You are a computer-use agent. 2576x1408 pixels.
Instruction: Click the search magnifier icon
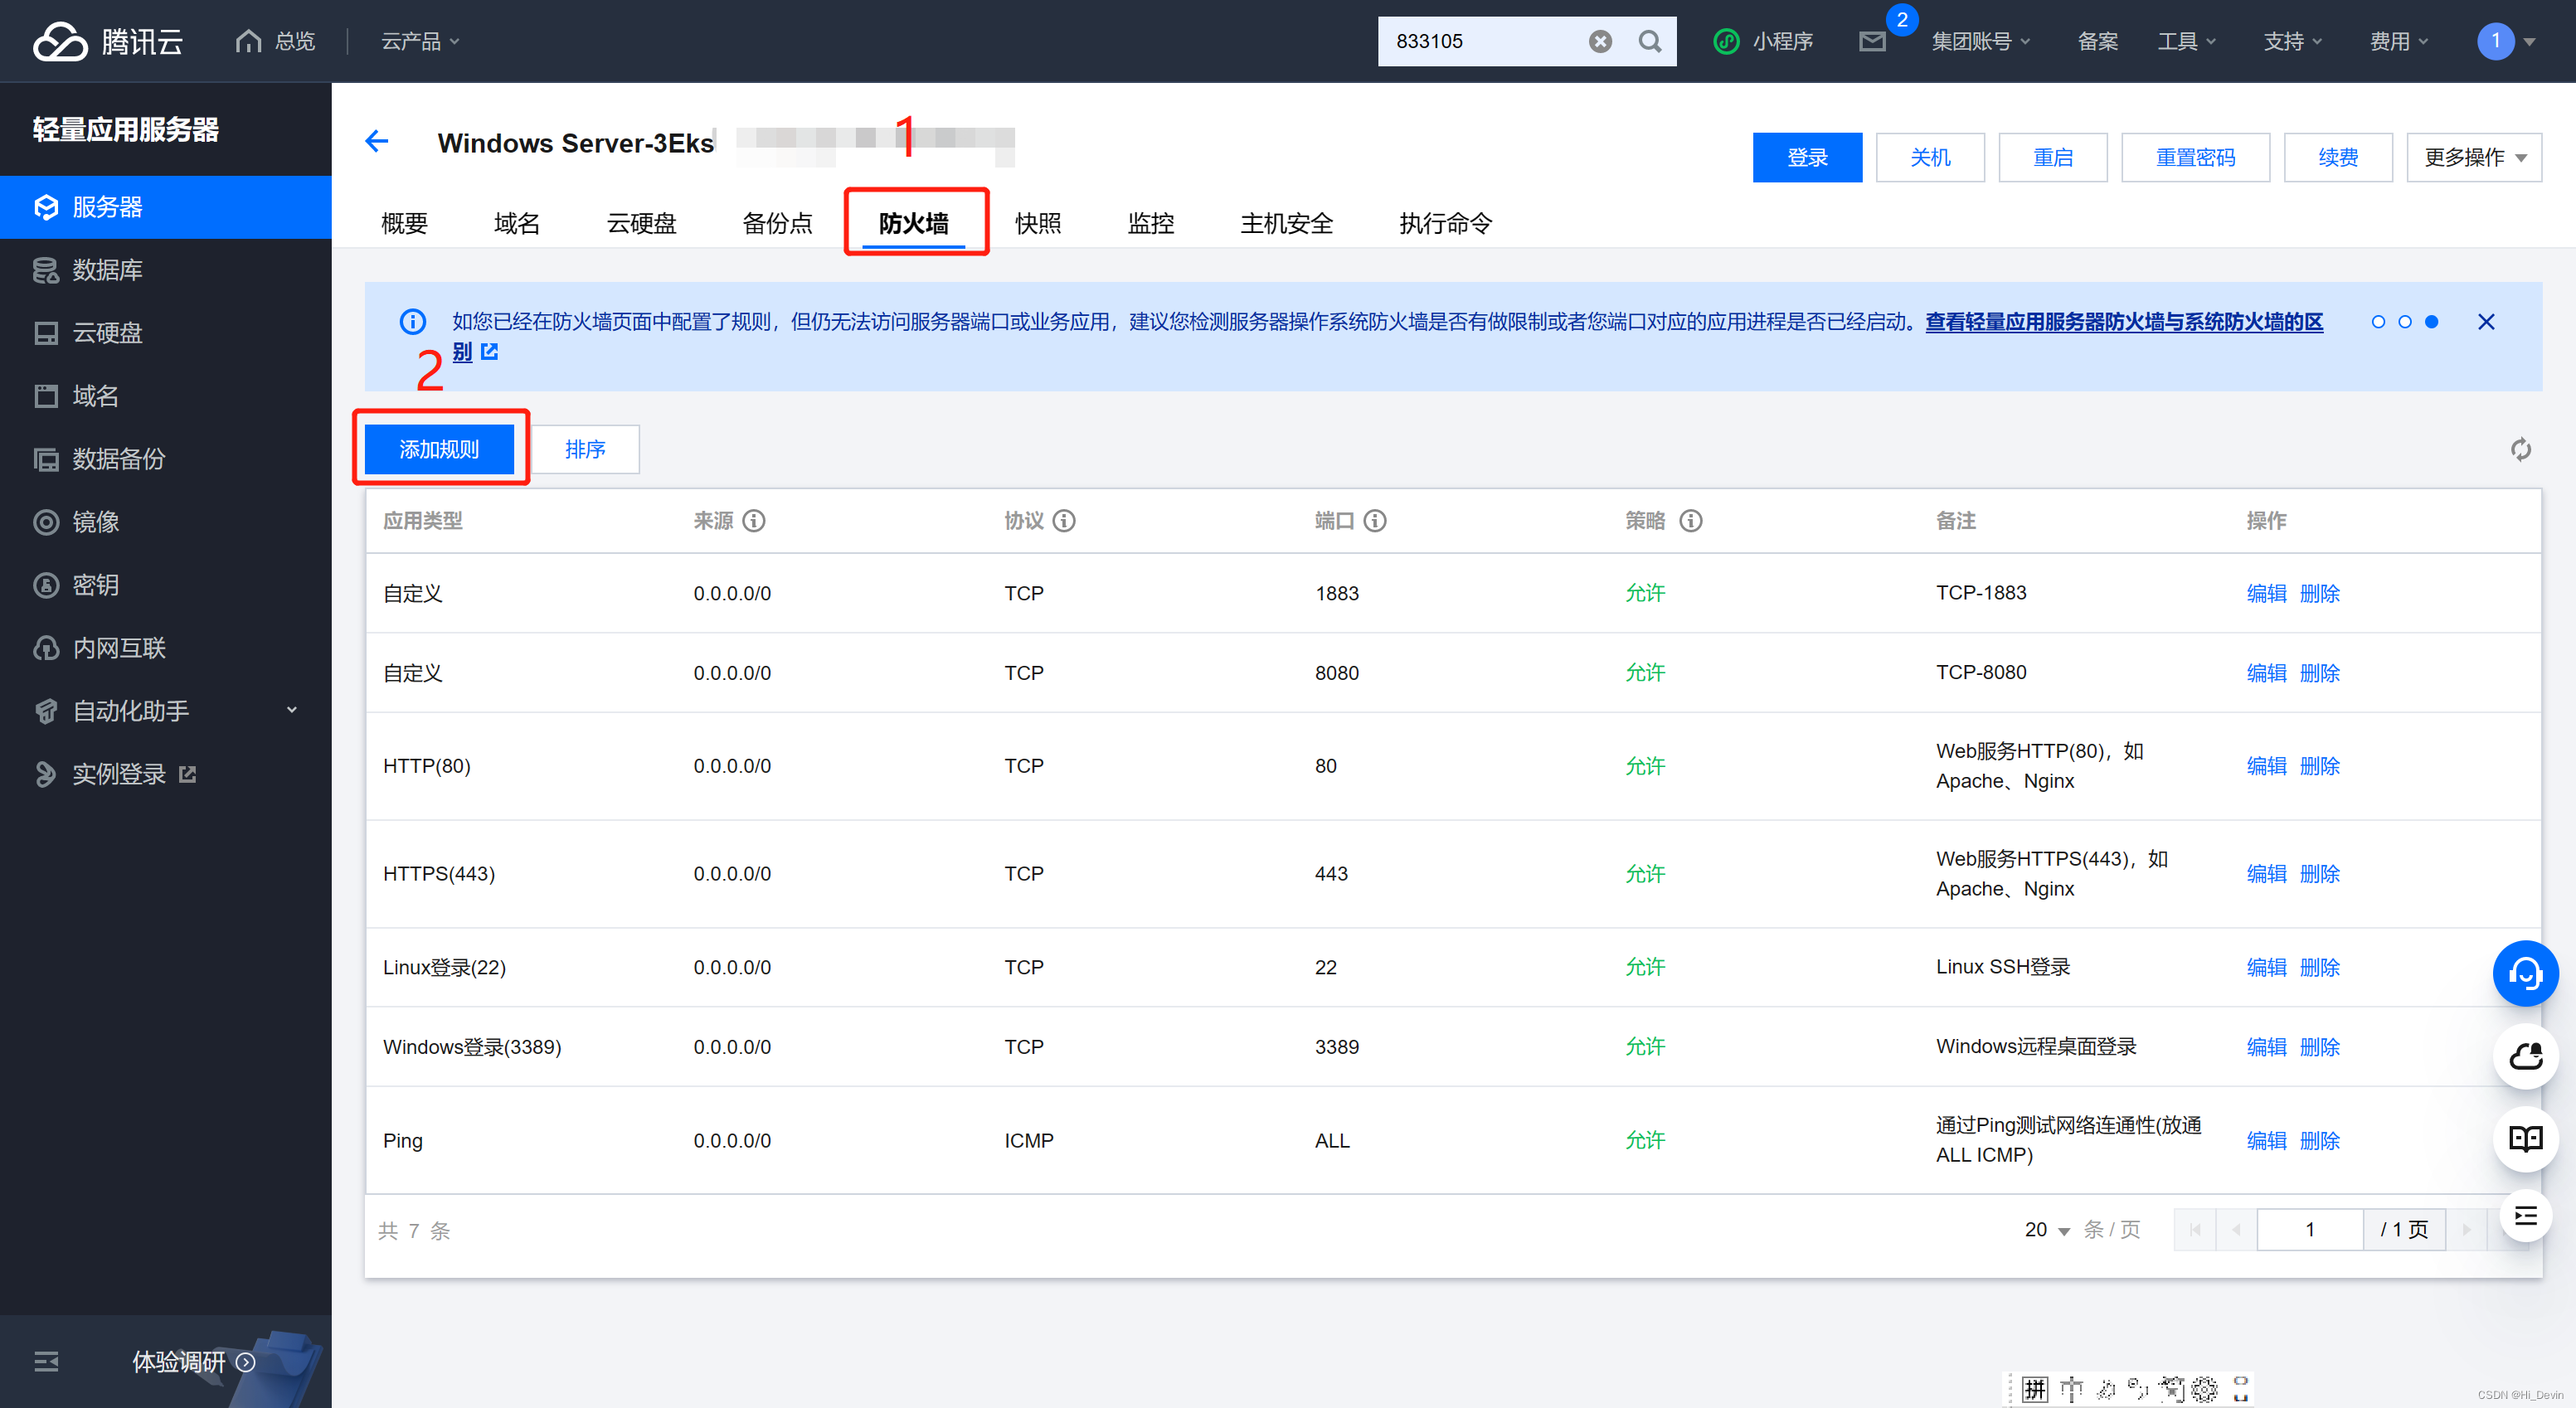[1650, 41]
